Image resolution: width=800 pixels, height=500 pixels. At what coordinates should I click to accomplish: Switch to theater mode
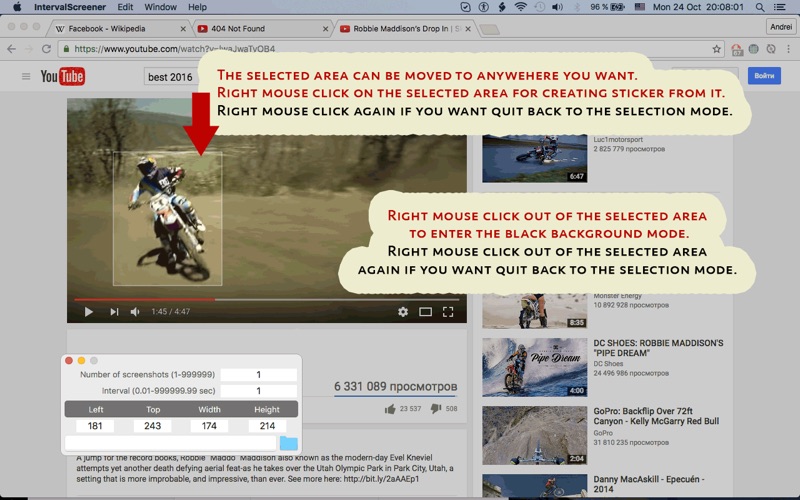426,312
